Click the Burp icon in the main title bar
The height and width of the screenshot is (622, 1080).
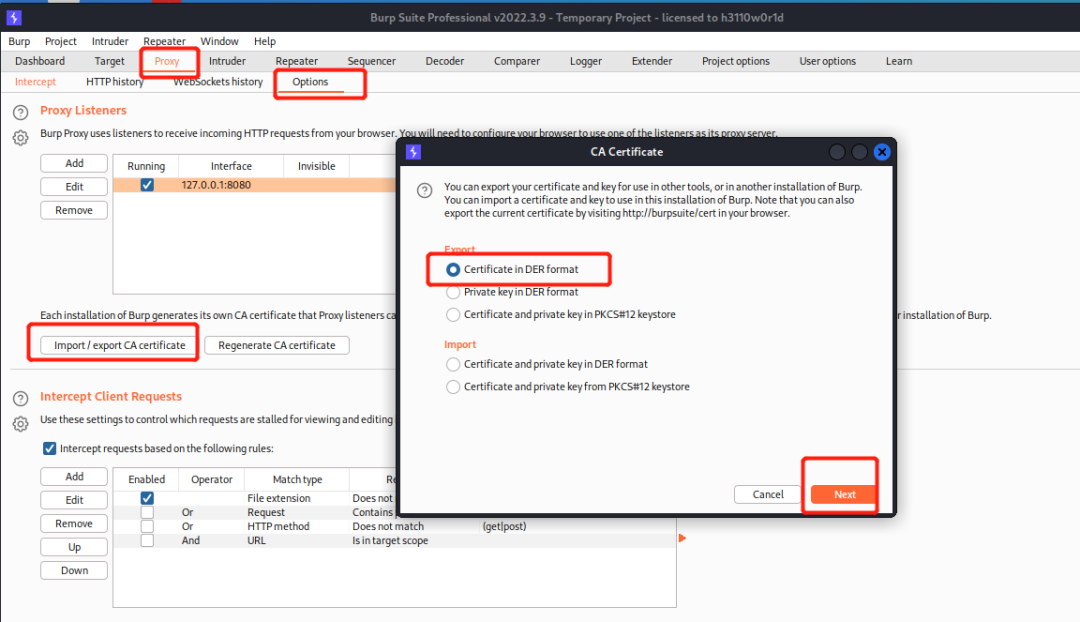pos(13,16)
